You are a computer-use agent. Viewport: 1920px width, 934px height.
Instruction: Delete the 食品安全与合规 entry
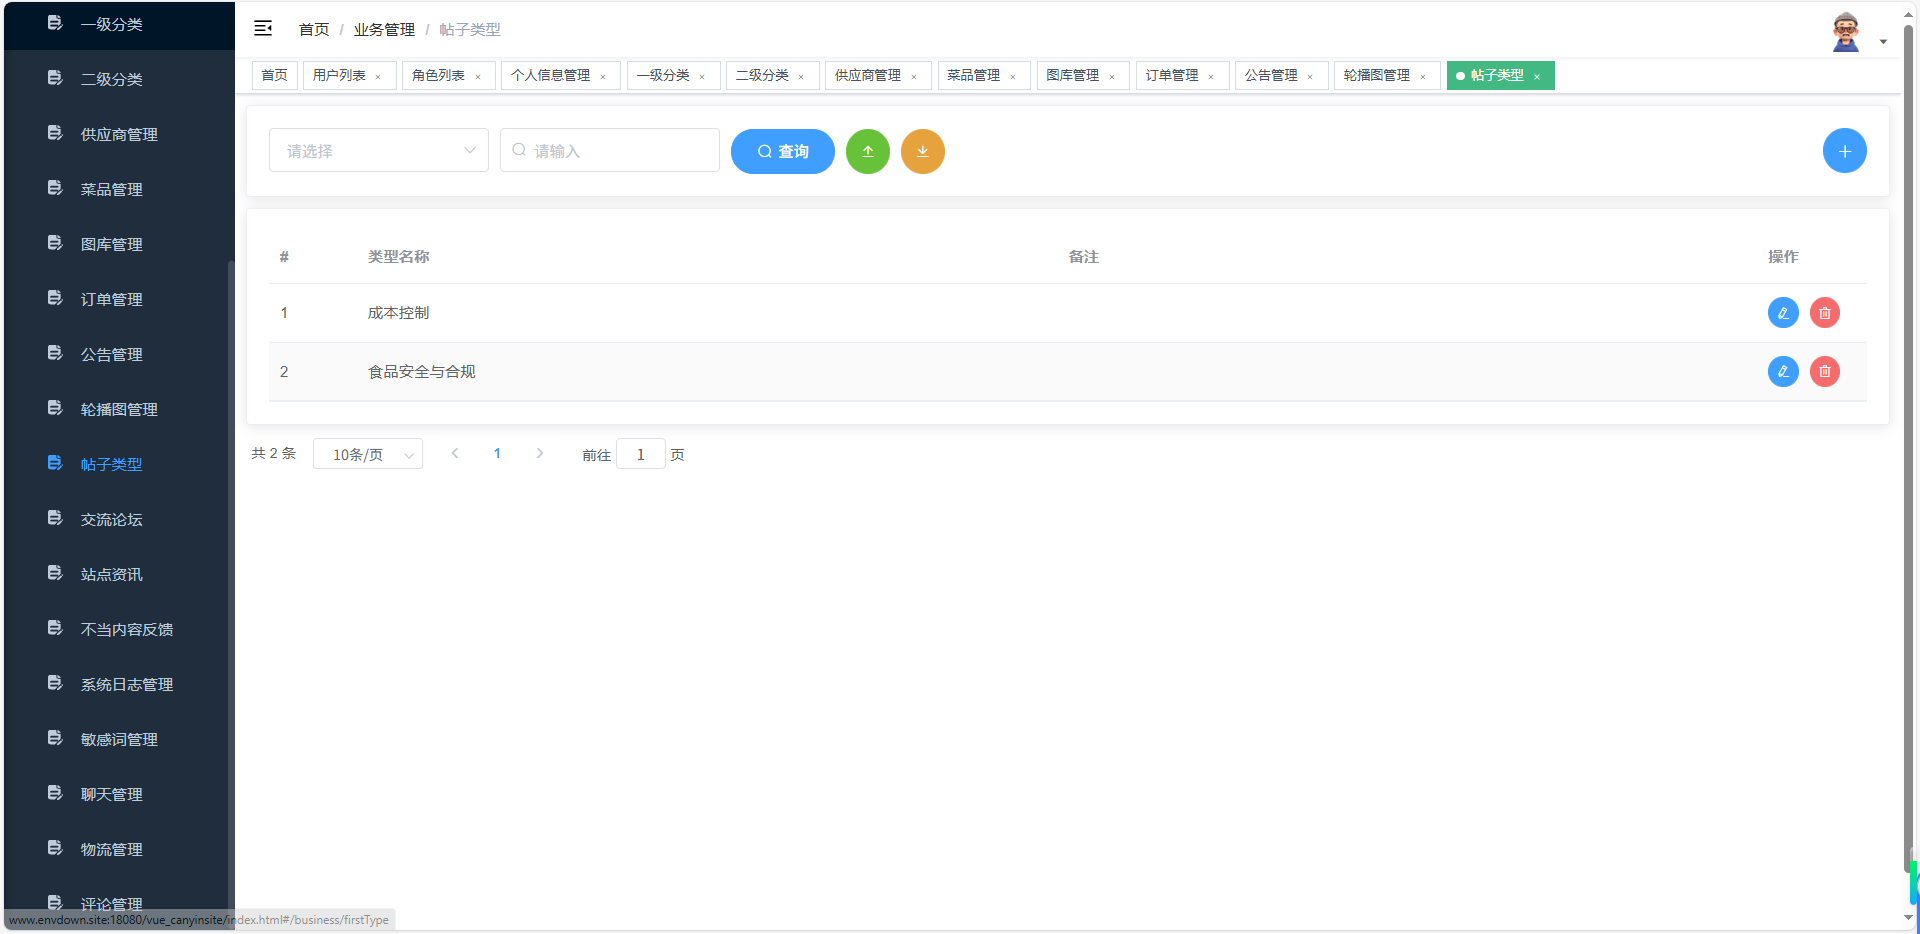[1824, 371]
